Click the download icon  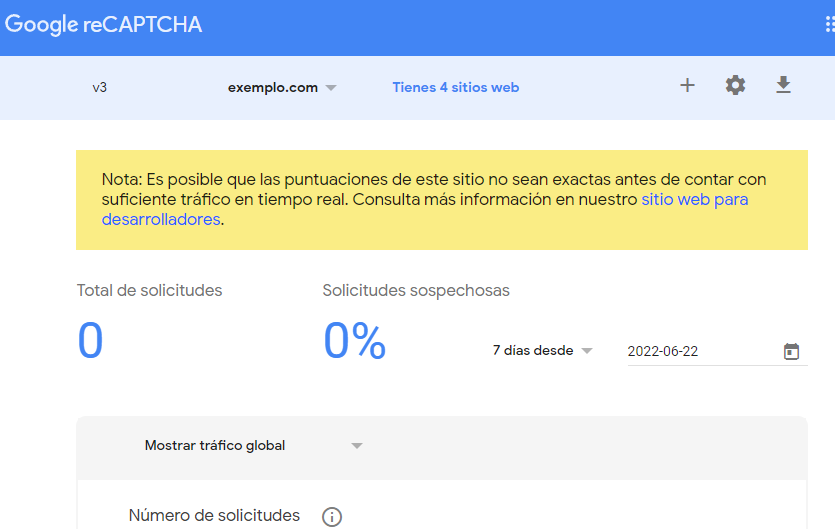coord(783,85)
